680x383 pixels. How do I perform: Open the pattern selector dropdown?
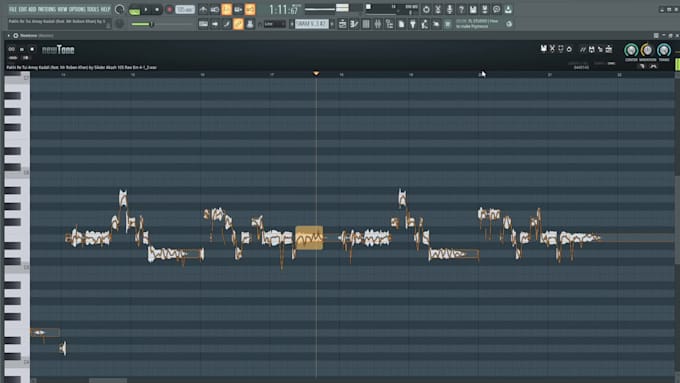click(x=312, y=24)
